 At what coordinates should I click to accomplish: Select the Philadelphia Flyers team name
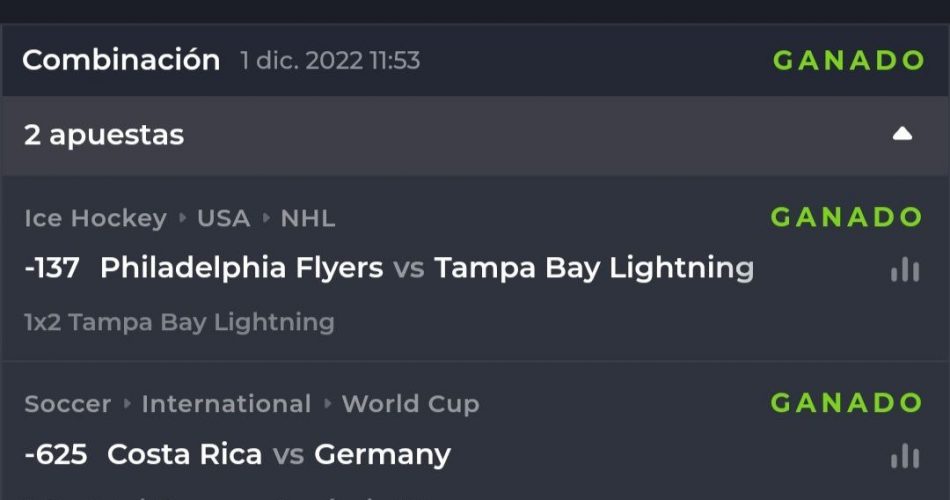tap(241, 268)
